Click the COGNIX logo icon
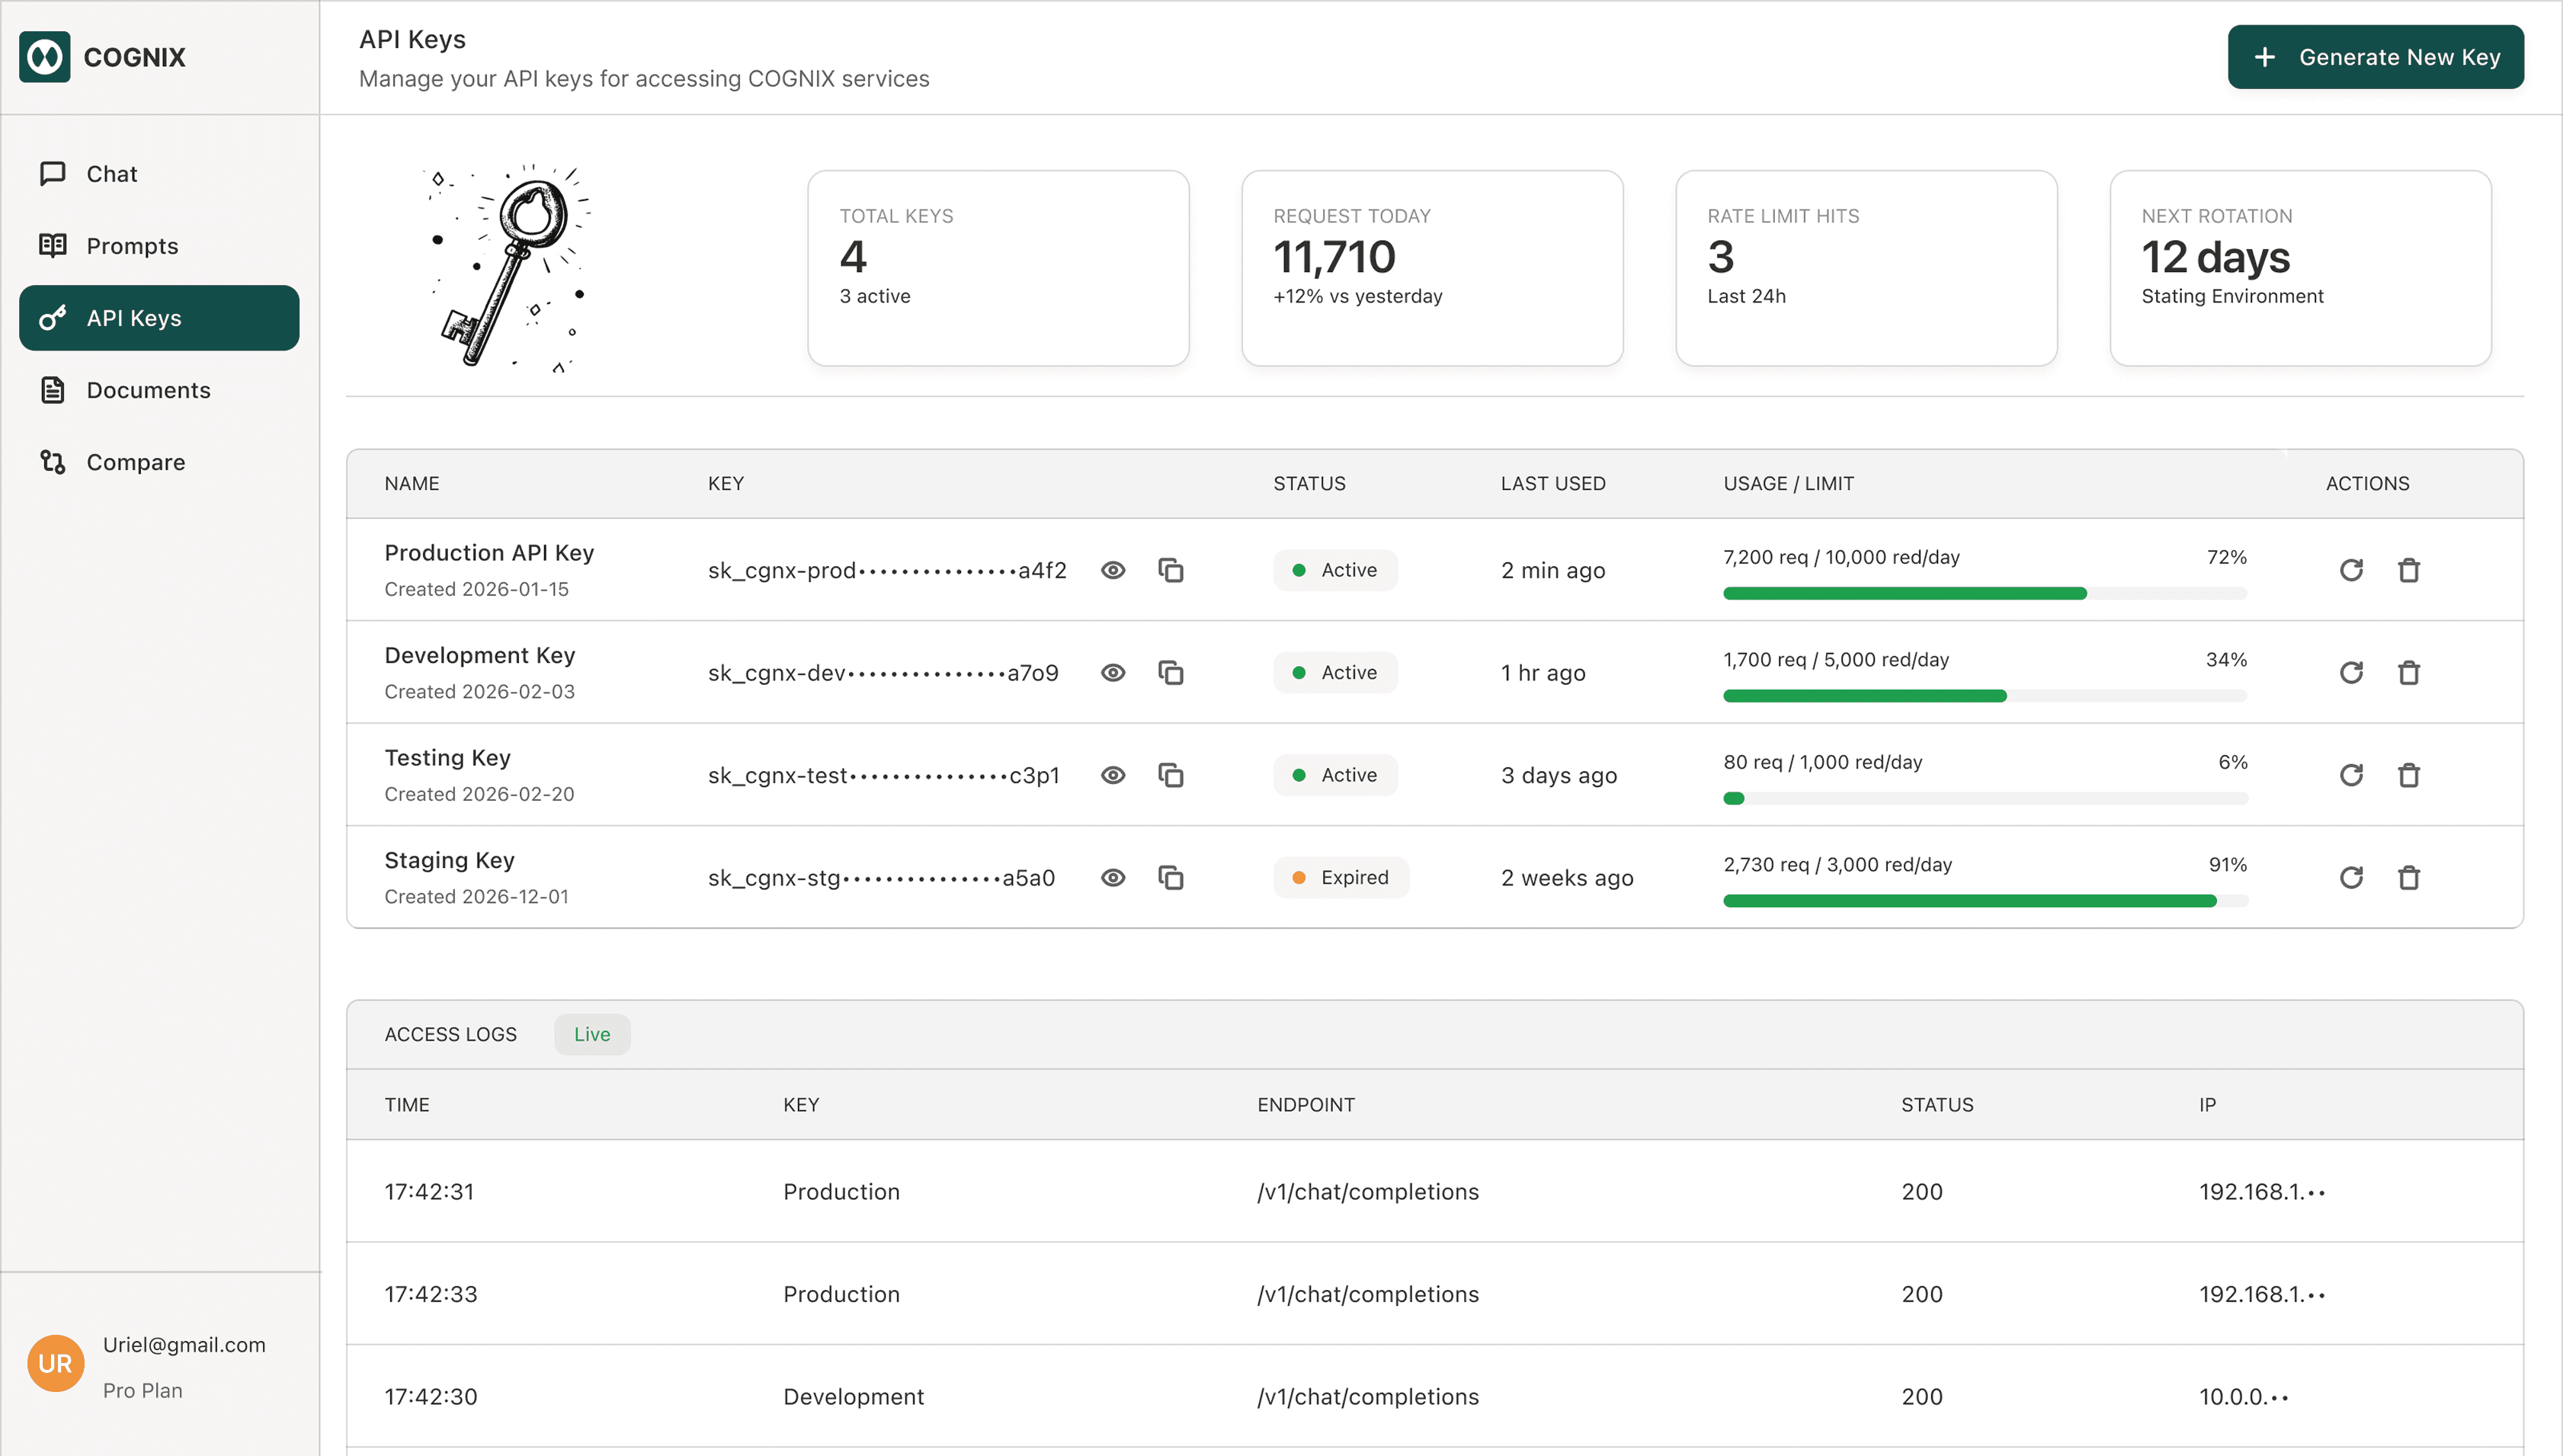2563x1456 pixels. [44, 57]
